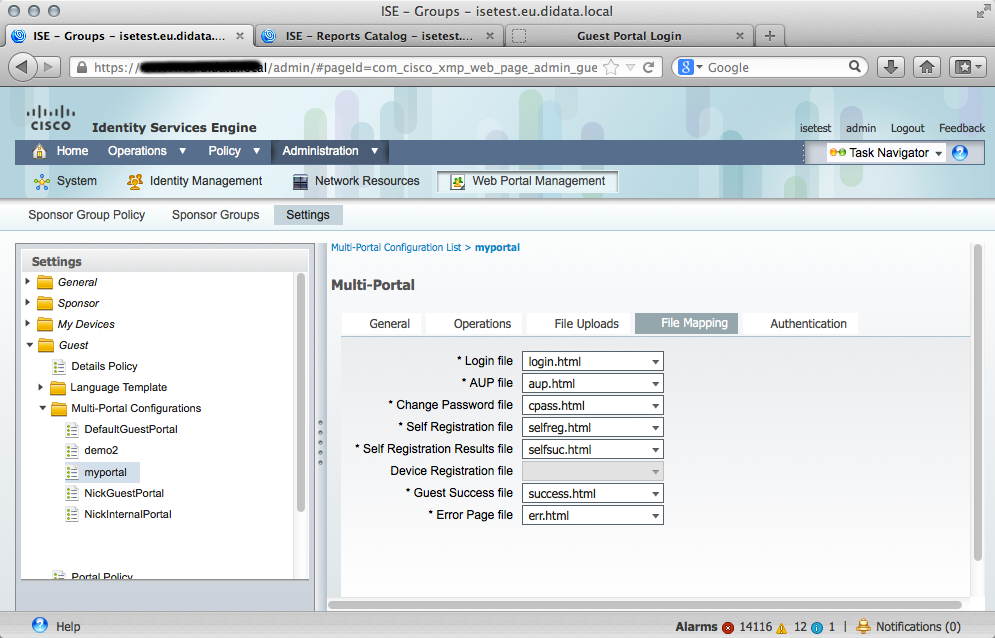This screenshot has height=638, width=995.
Task: Open the Policy menu
Action: (x=234, y=151)
